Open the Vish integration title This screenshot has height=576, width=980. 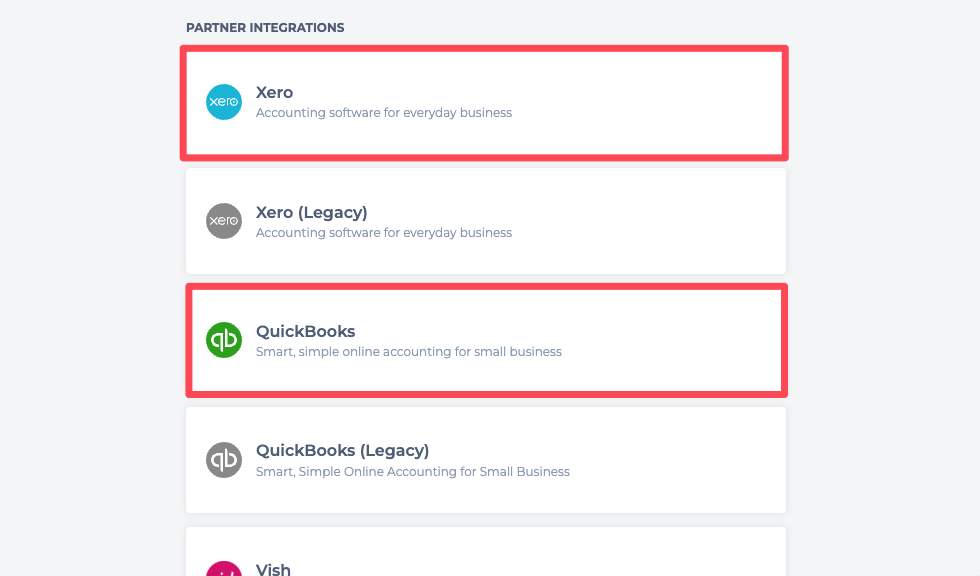point(273,569)
